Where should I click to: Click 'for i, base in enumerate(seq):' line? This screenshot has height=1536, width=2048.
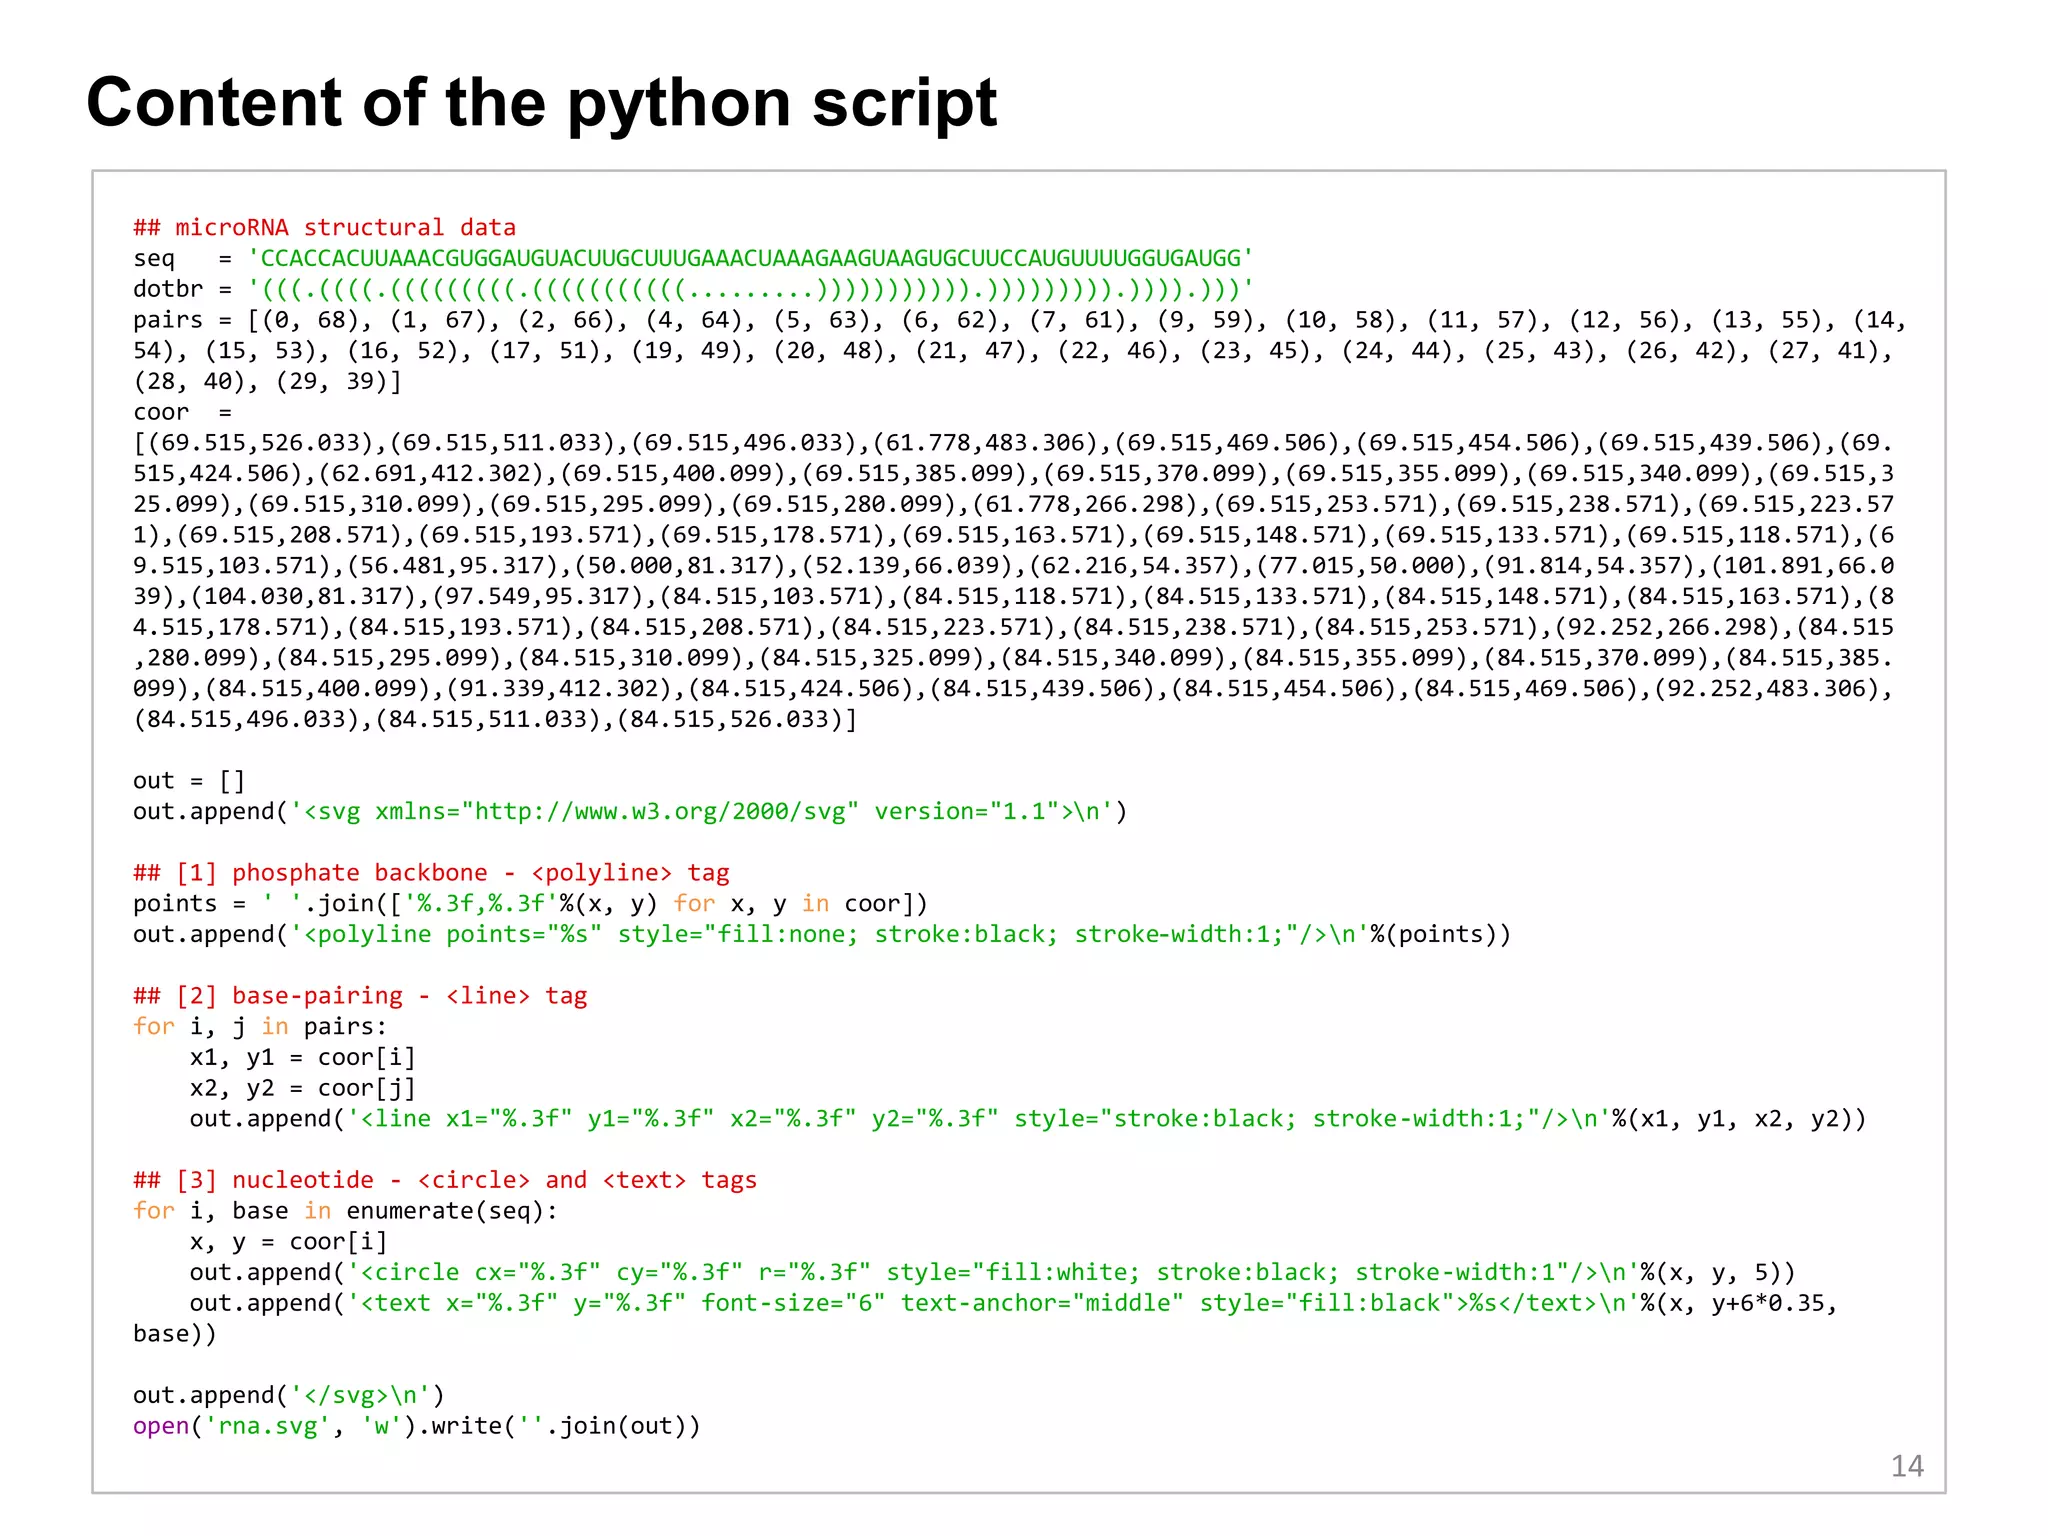(346, 1211)
